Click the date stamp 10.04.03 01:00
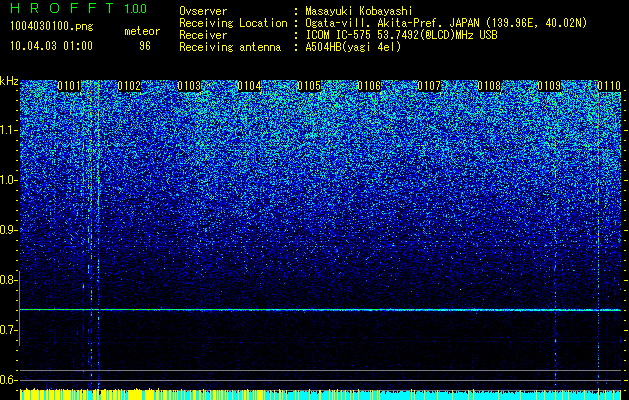Image resolution: width=629 pixels, height=400 pixels. click(x=51, y=46)
